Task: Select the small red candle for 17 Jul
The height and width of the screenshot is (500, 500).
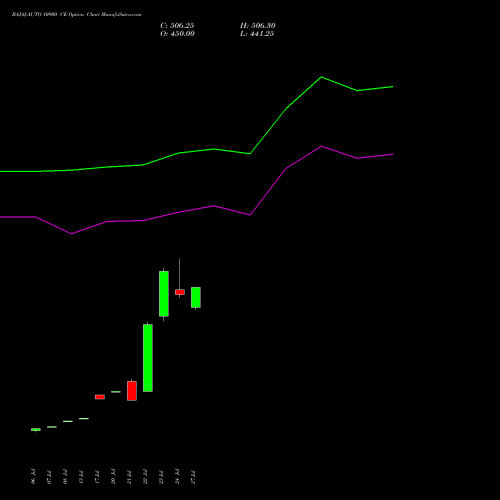Action: point(100,397)
